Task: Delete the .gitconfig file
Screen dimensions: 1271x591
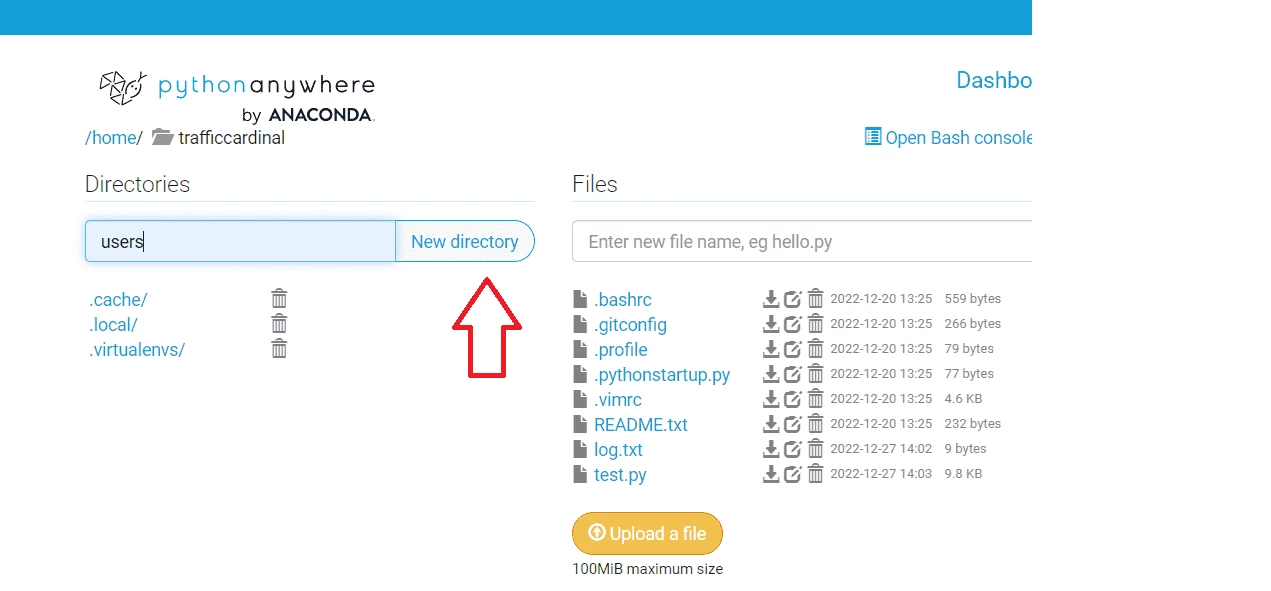Action: pyautogui.click(x=816, y=324)
